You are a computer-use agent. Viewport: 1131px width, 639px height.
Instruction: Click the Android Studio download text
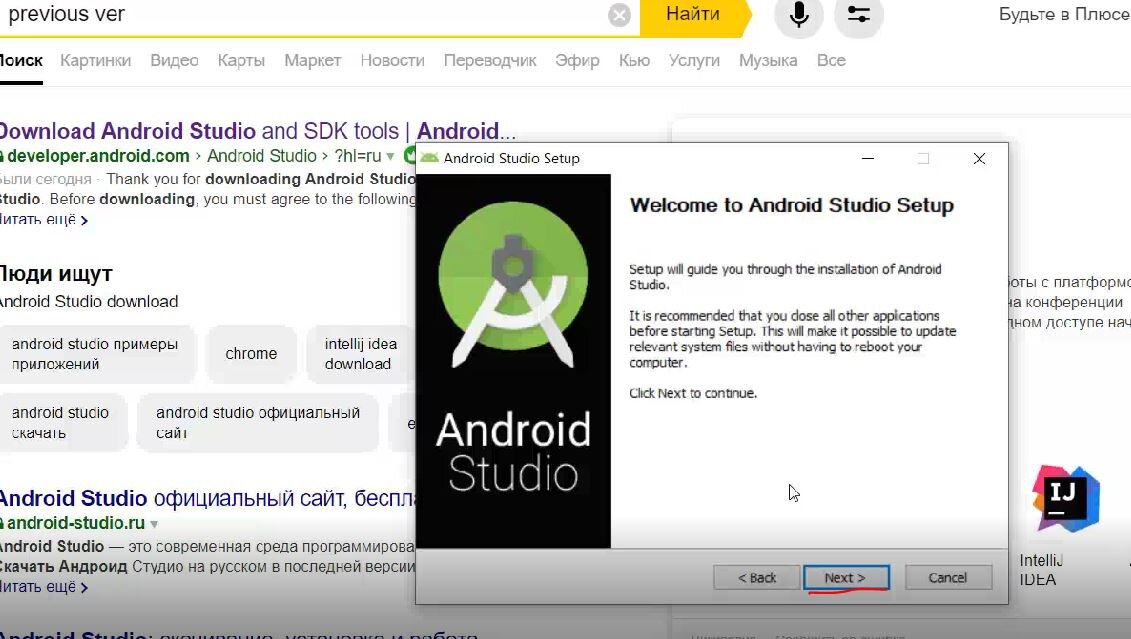[89, 301]
